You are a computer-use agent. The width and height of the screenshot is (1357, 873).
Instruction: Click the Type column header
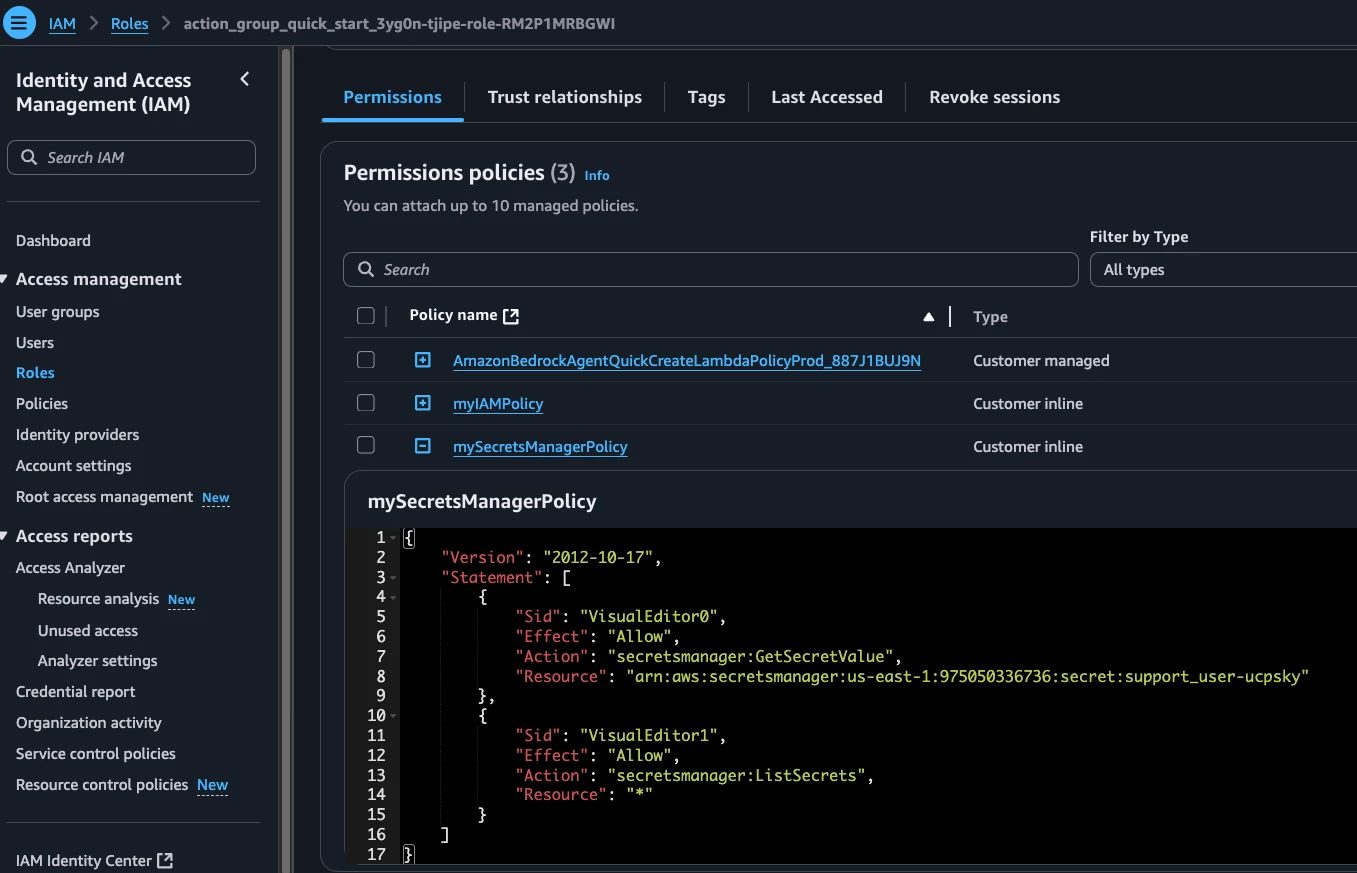[990, 317]
